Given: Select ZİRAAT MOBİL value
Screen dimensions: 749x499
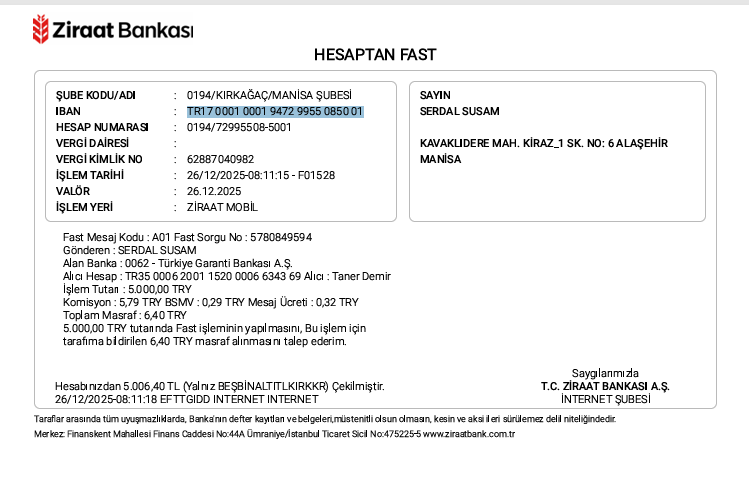Looking at the screenshot, I should [222, 207].
